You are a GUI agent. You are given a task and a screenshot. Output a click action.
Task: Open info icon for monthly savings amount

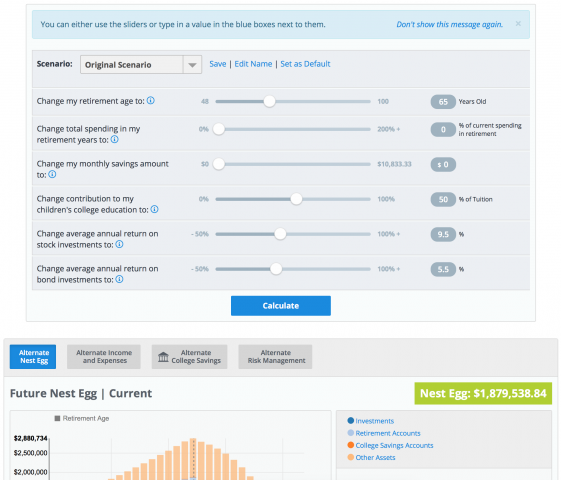tap(52, 174)
